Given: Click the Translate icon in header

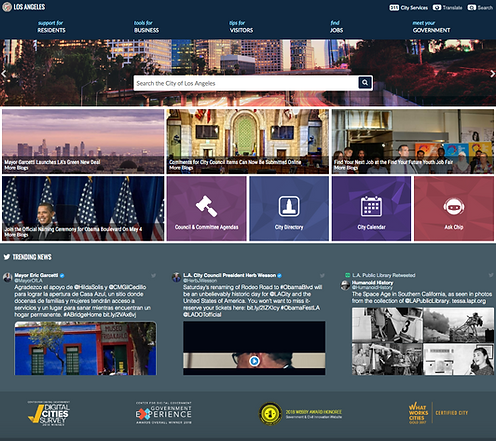Looking at the screenshot, I should [437, 7].
